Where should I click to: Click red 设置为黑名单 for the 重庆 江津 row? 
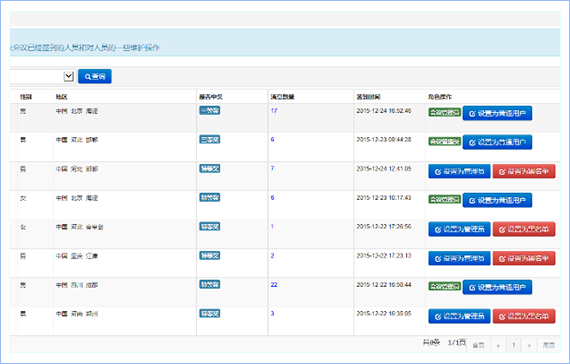(x=524, y=258)
